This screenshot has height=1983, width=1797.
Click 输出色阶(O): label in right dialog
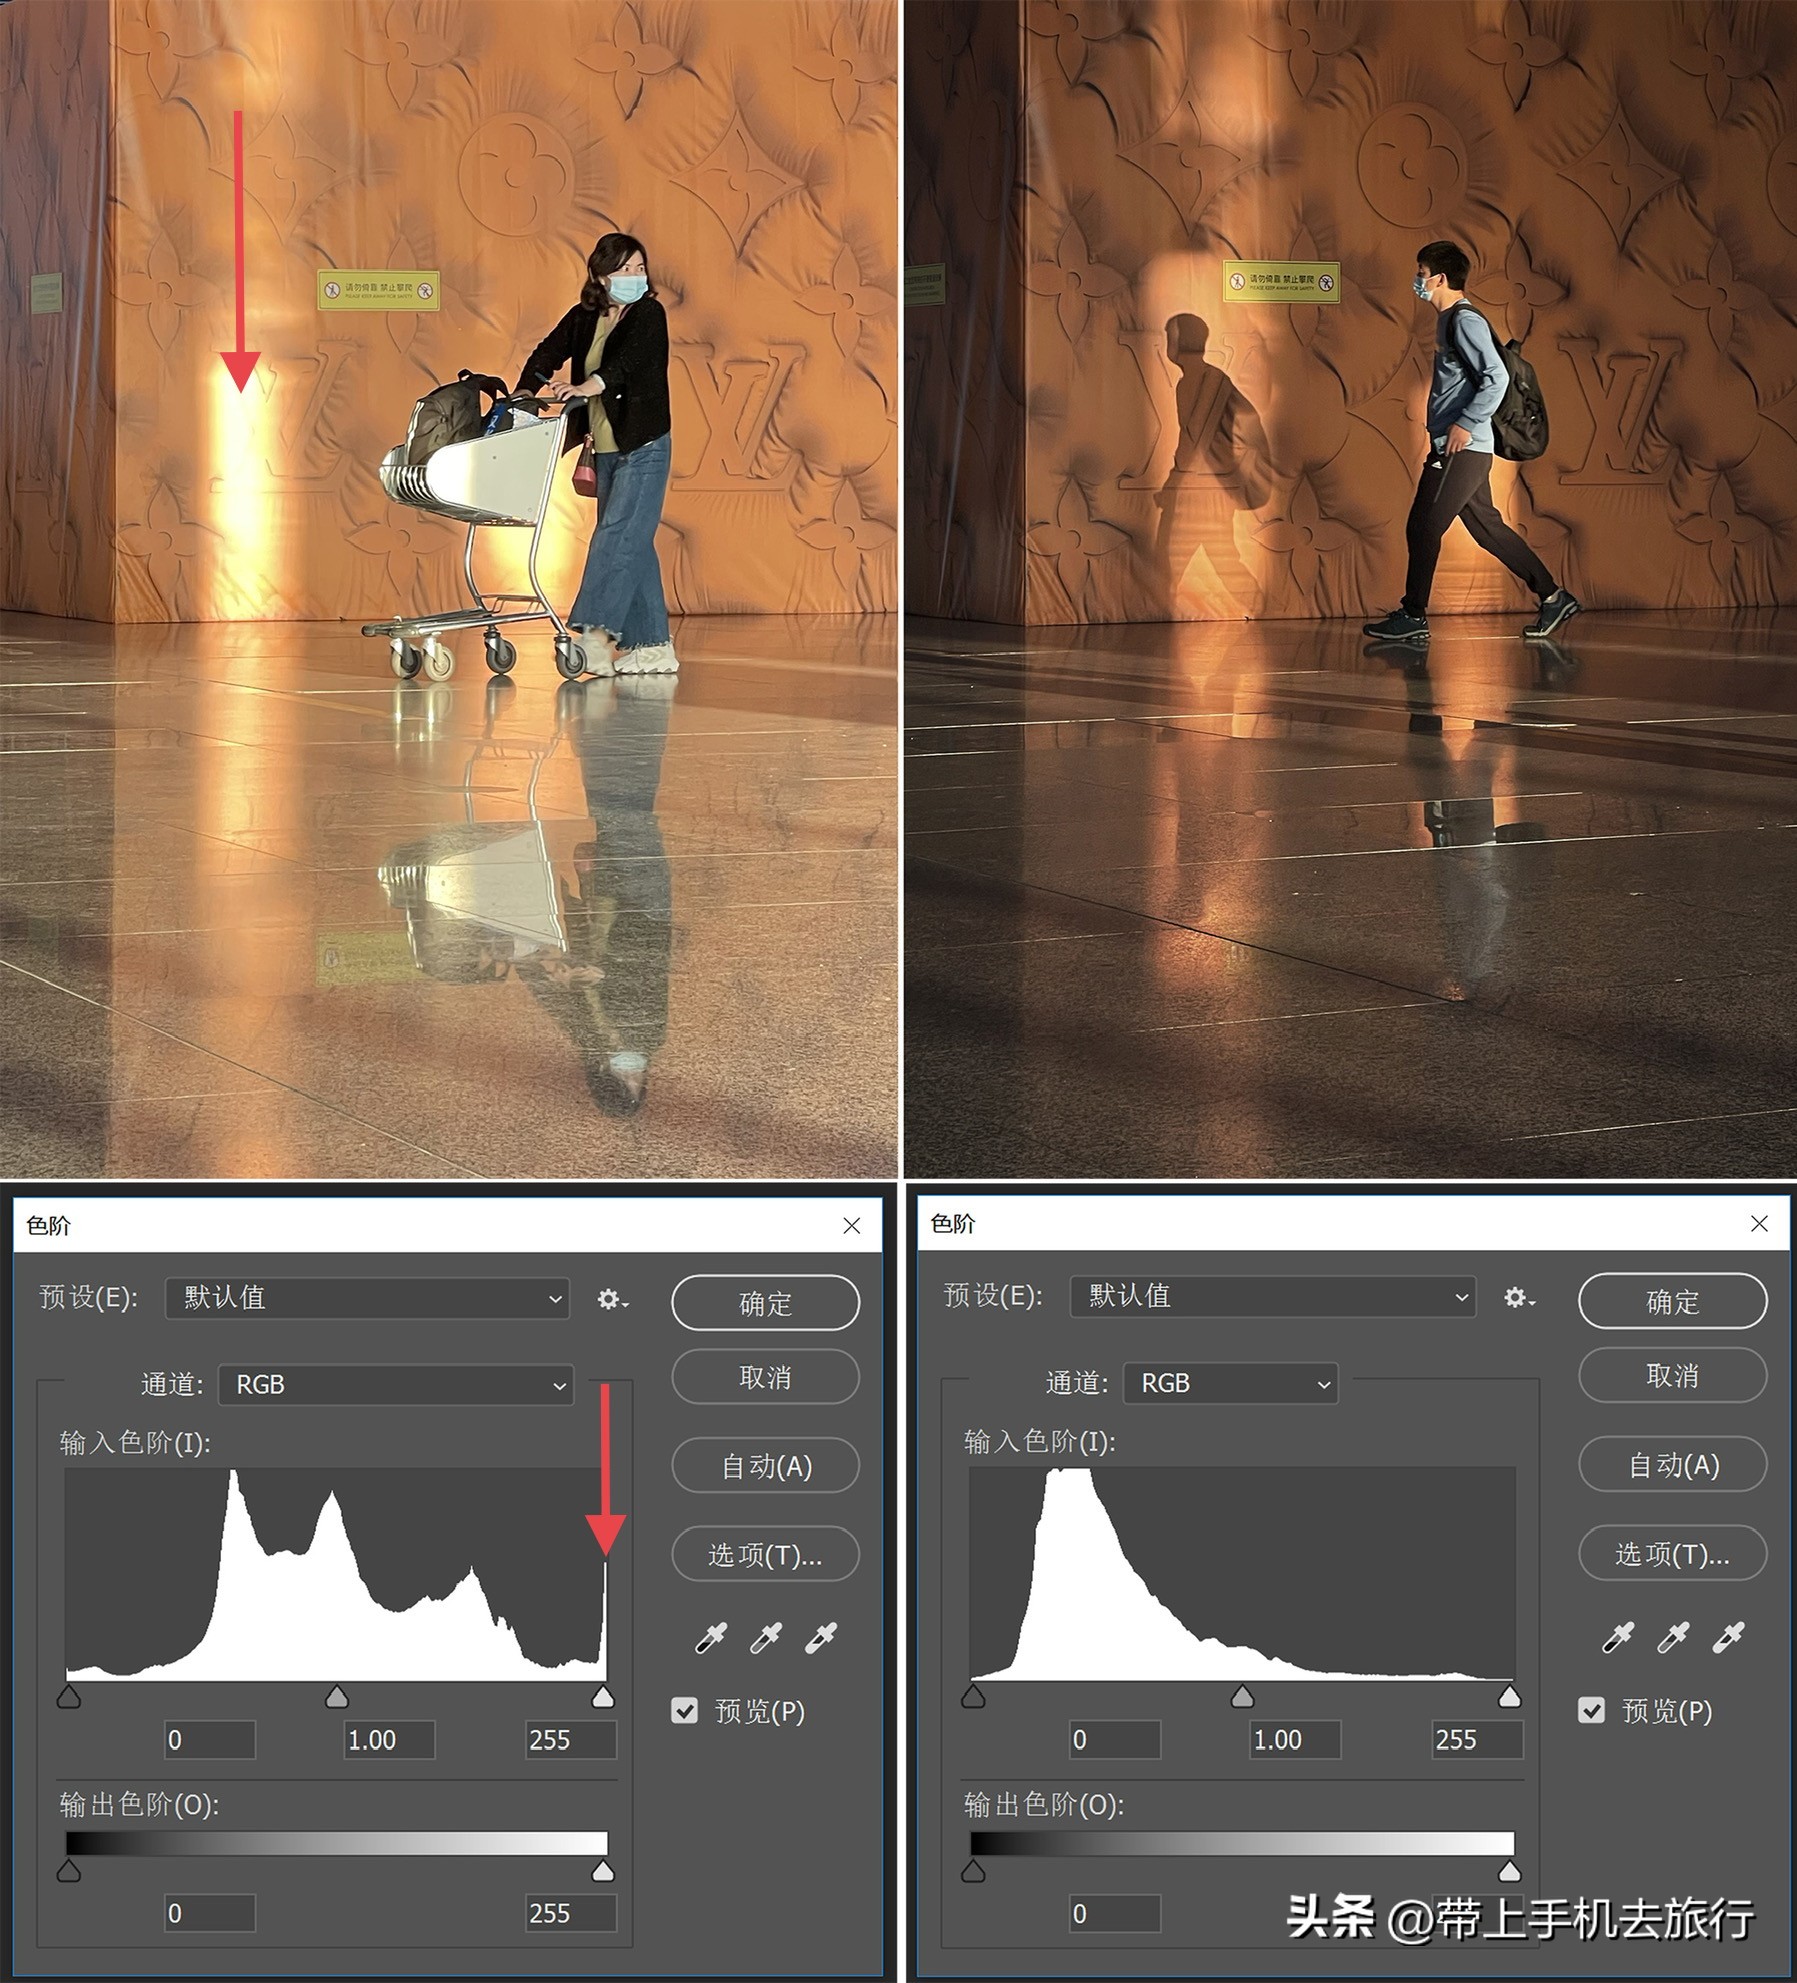tap(1045, 1804)
